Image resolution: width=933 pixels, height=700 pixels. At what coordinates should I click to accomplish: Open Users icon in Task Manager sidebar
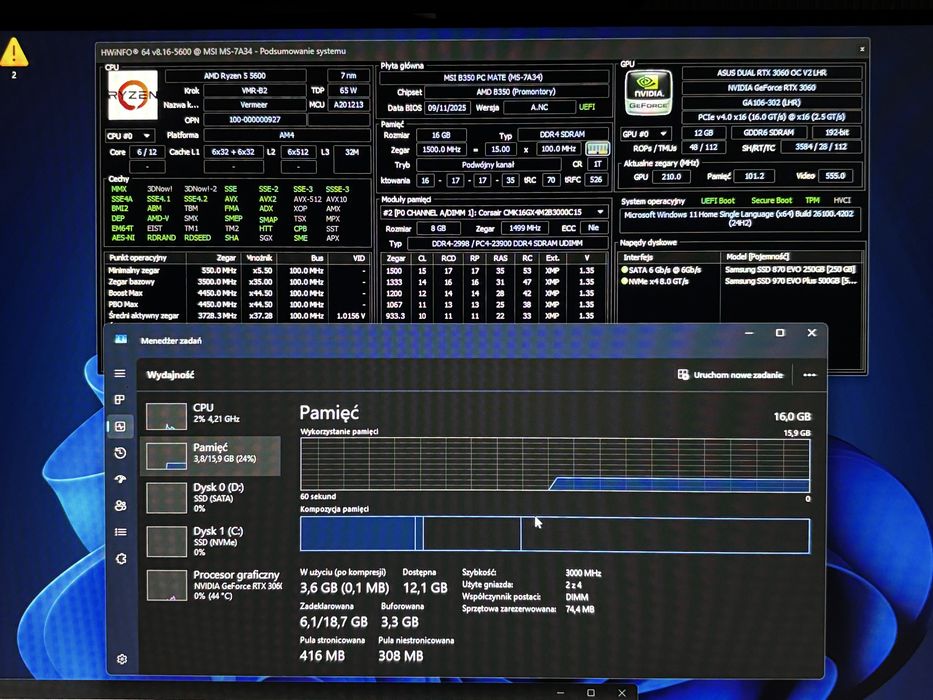click(x=120, y=505)
